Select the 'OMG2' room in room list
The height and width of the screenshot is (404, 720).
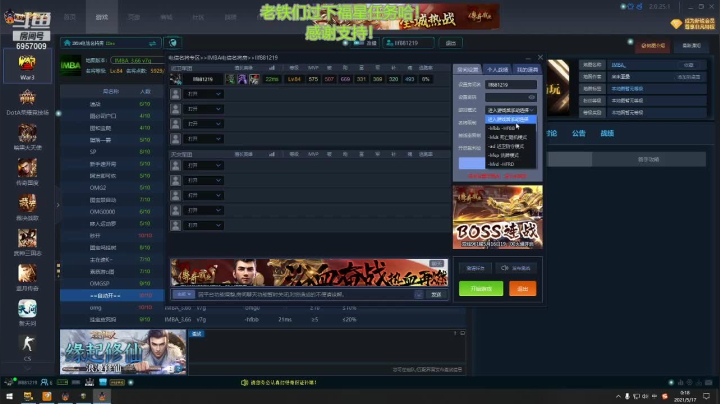point(112,188)
